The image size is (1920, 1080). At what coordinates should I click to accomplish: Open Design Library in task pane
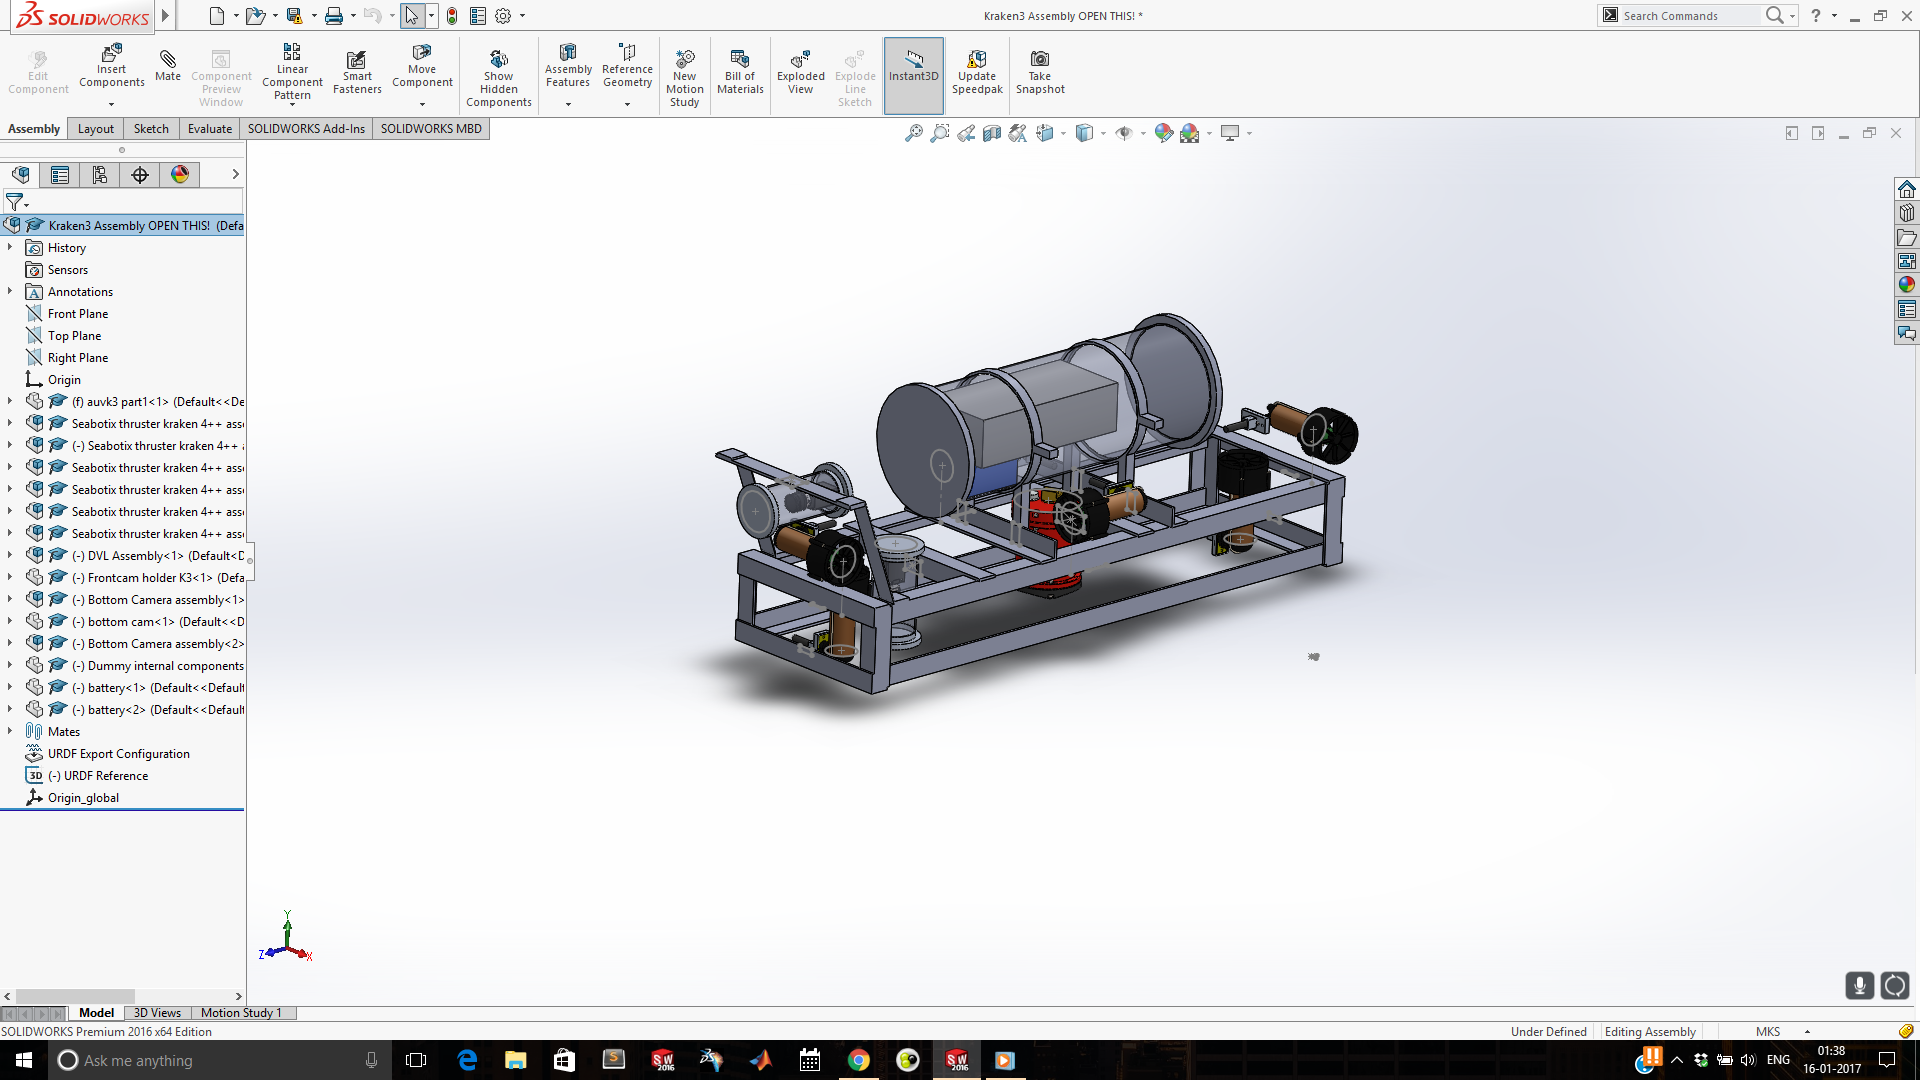pyautogui.click(x=1907, y=213)
